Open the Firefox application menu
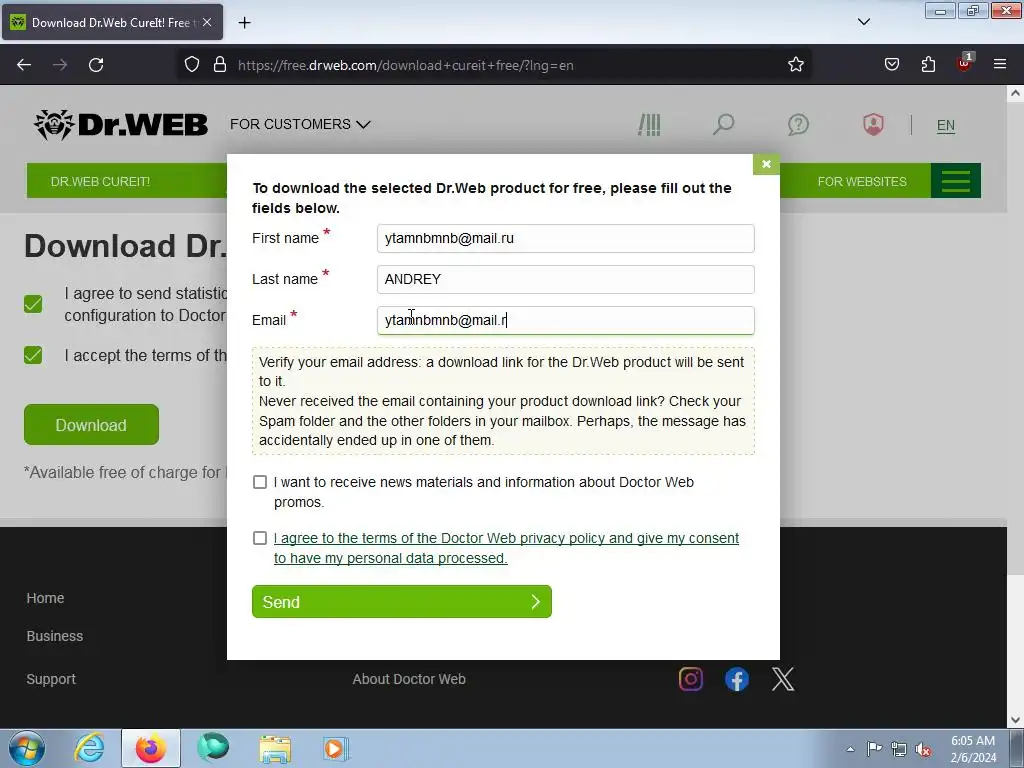Image resolution: width=1024 pixels, height=768 pixels. point(1000,64)
